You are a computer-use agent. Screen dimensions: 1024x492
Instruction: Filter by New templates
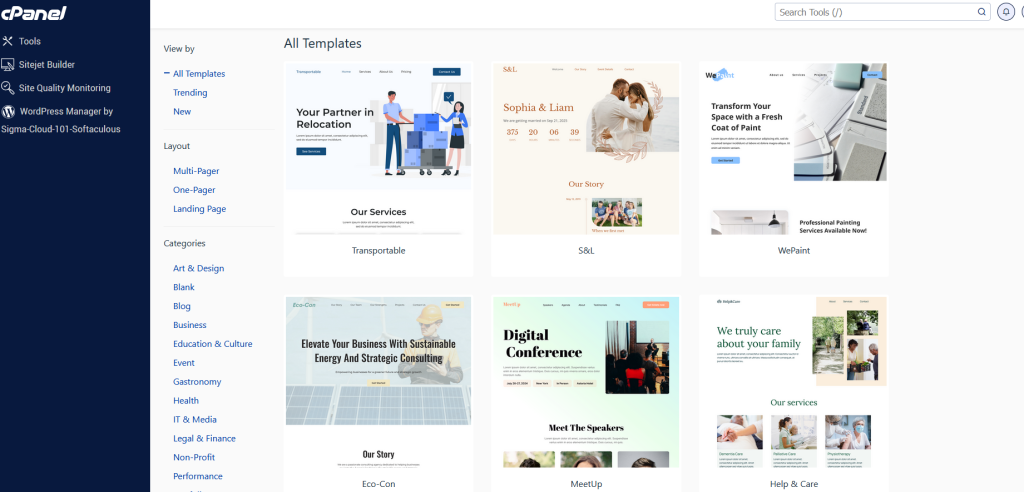(x=182, y=112)
